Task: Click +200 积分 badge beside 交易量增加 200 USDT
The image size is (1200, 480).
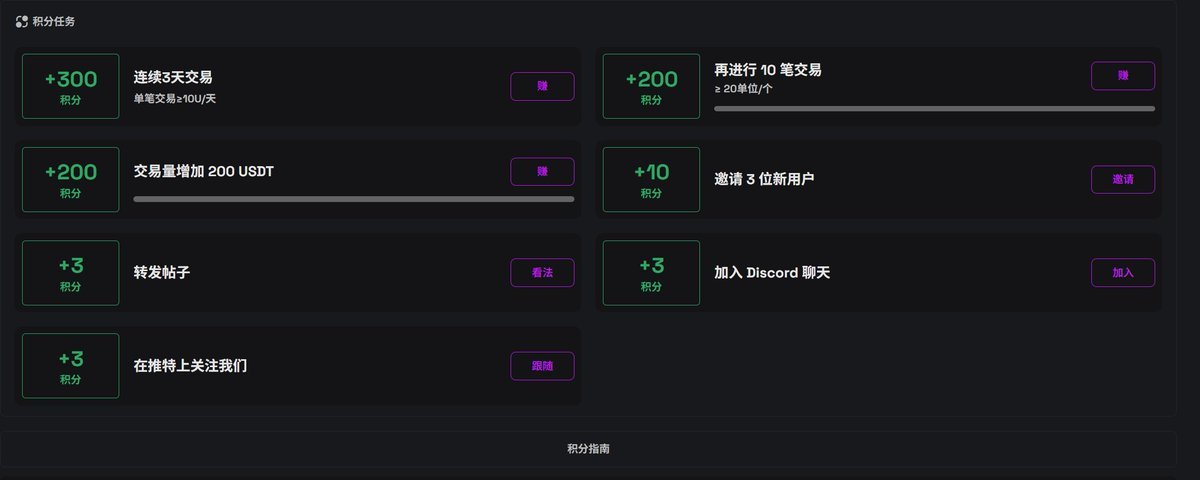Action: tap(70, 179)
